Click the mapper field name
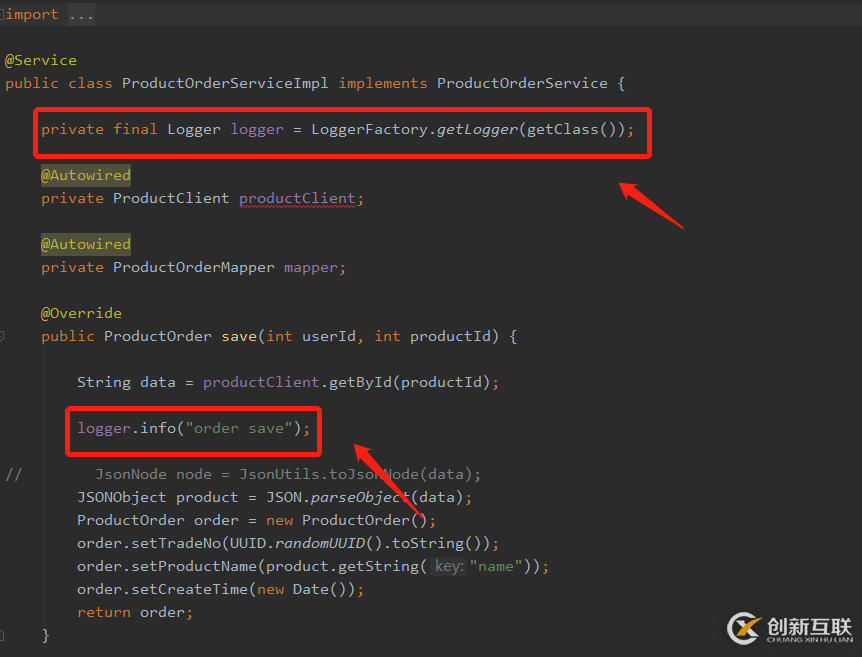The height and width of the screenshot is (657, 862). (311, 268)
